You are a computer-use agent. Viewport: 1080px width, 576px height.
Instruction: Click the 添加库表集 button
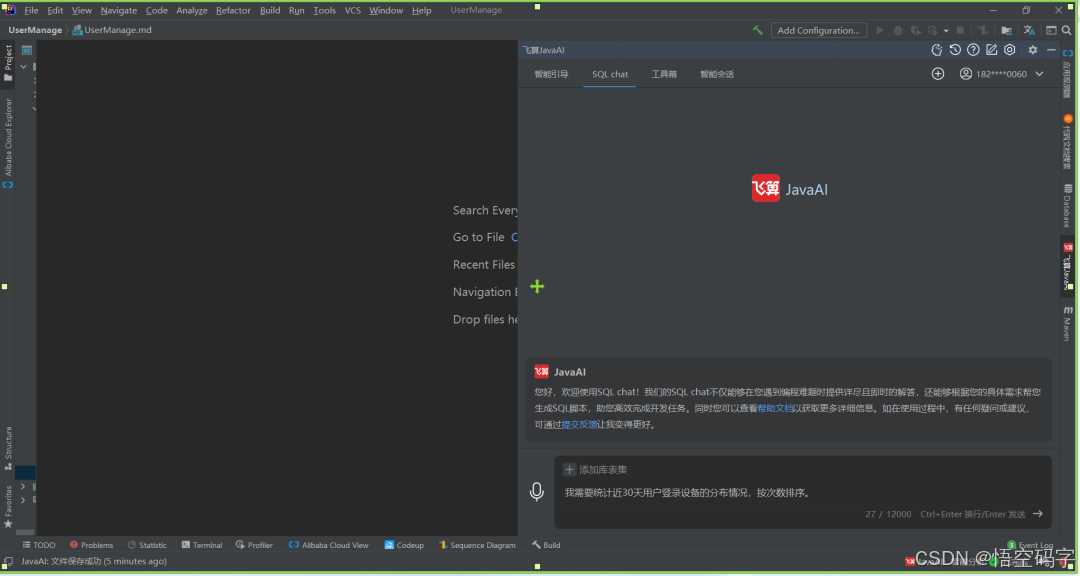[x=595, y=470]
